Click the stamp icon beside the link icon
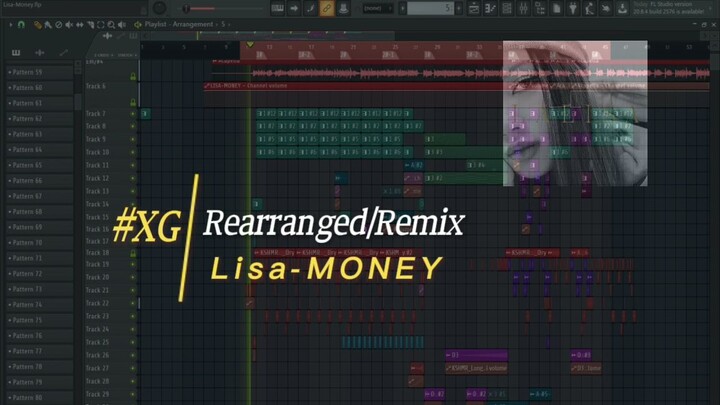This screenshot has height=405, width=720. click(x=343, y=8)
